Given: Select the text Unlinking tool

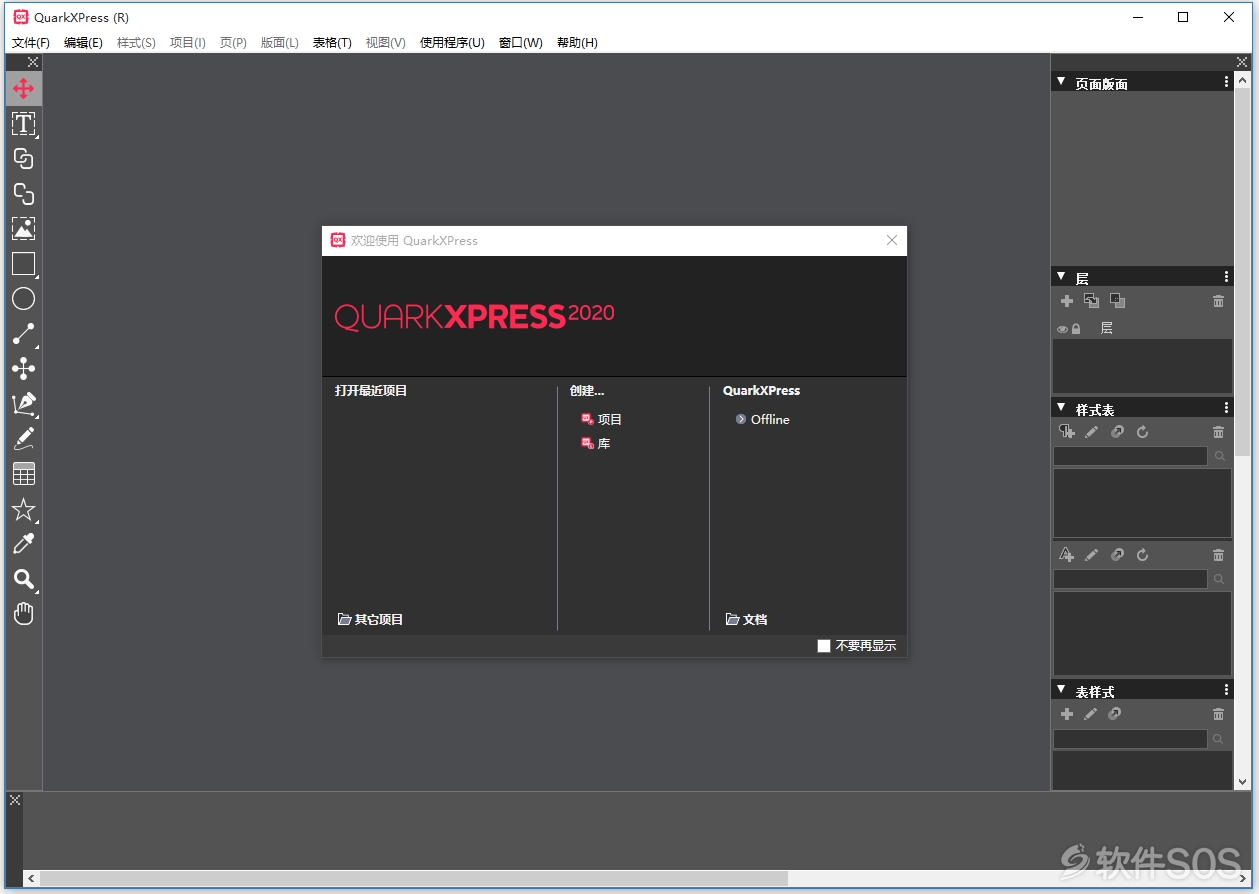Looking at the screenshot, I should 23,194.
